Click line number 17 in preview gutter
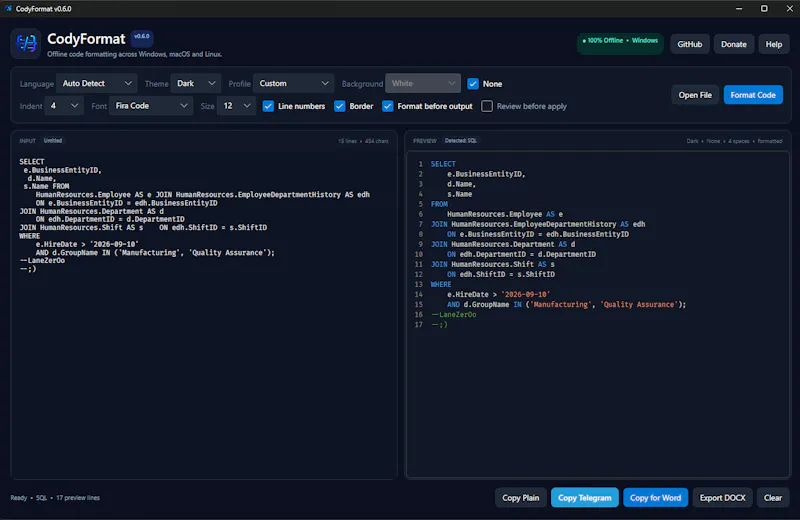The image size is (800, 520). click(418, 325)
